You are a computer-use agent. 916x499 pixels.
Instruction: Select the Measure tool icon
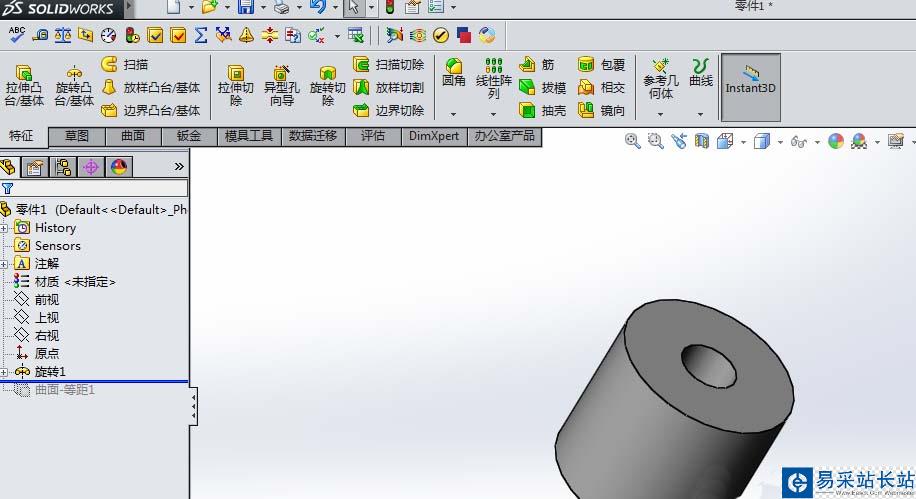[x=40, y=36]
